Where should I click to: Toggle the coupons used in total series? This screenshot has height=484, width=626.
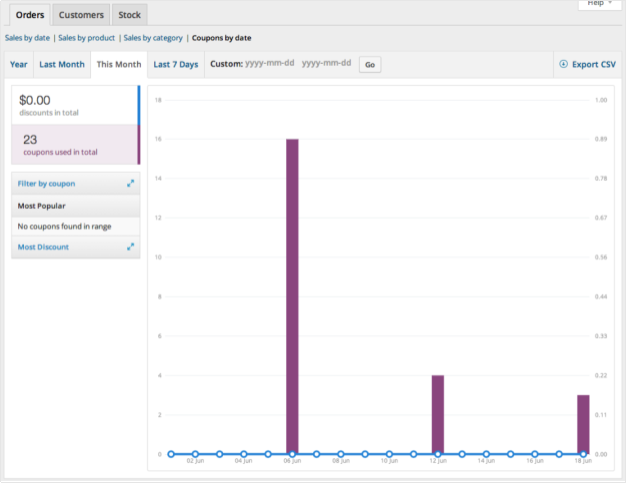coord(75,145)
